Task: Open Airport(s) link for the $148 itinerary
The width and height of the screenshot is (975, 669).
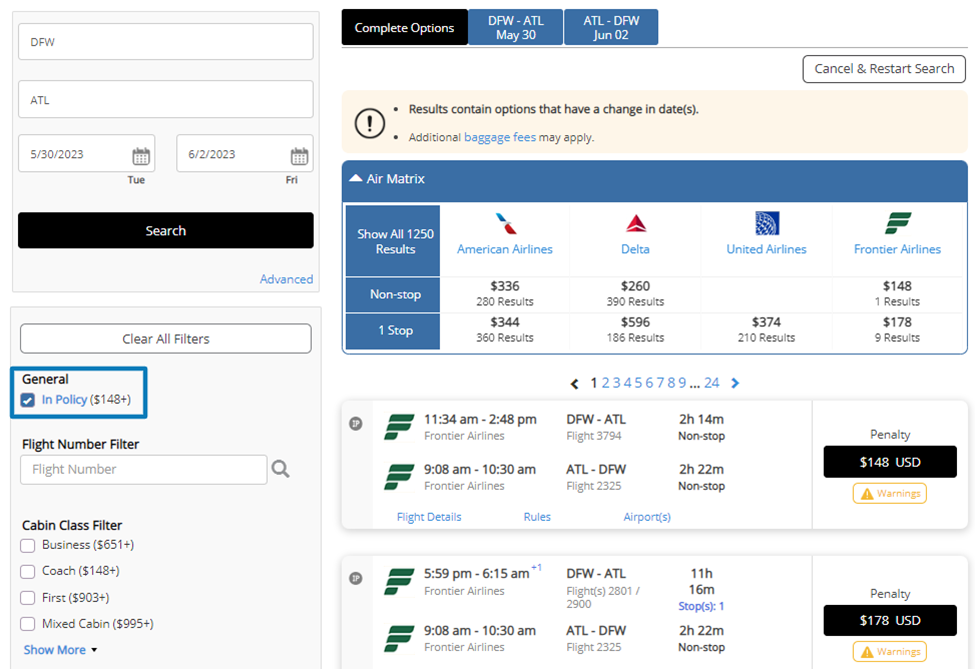Action: coord(647,517)
